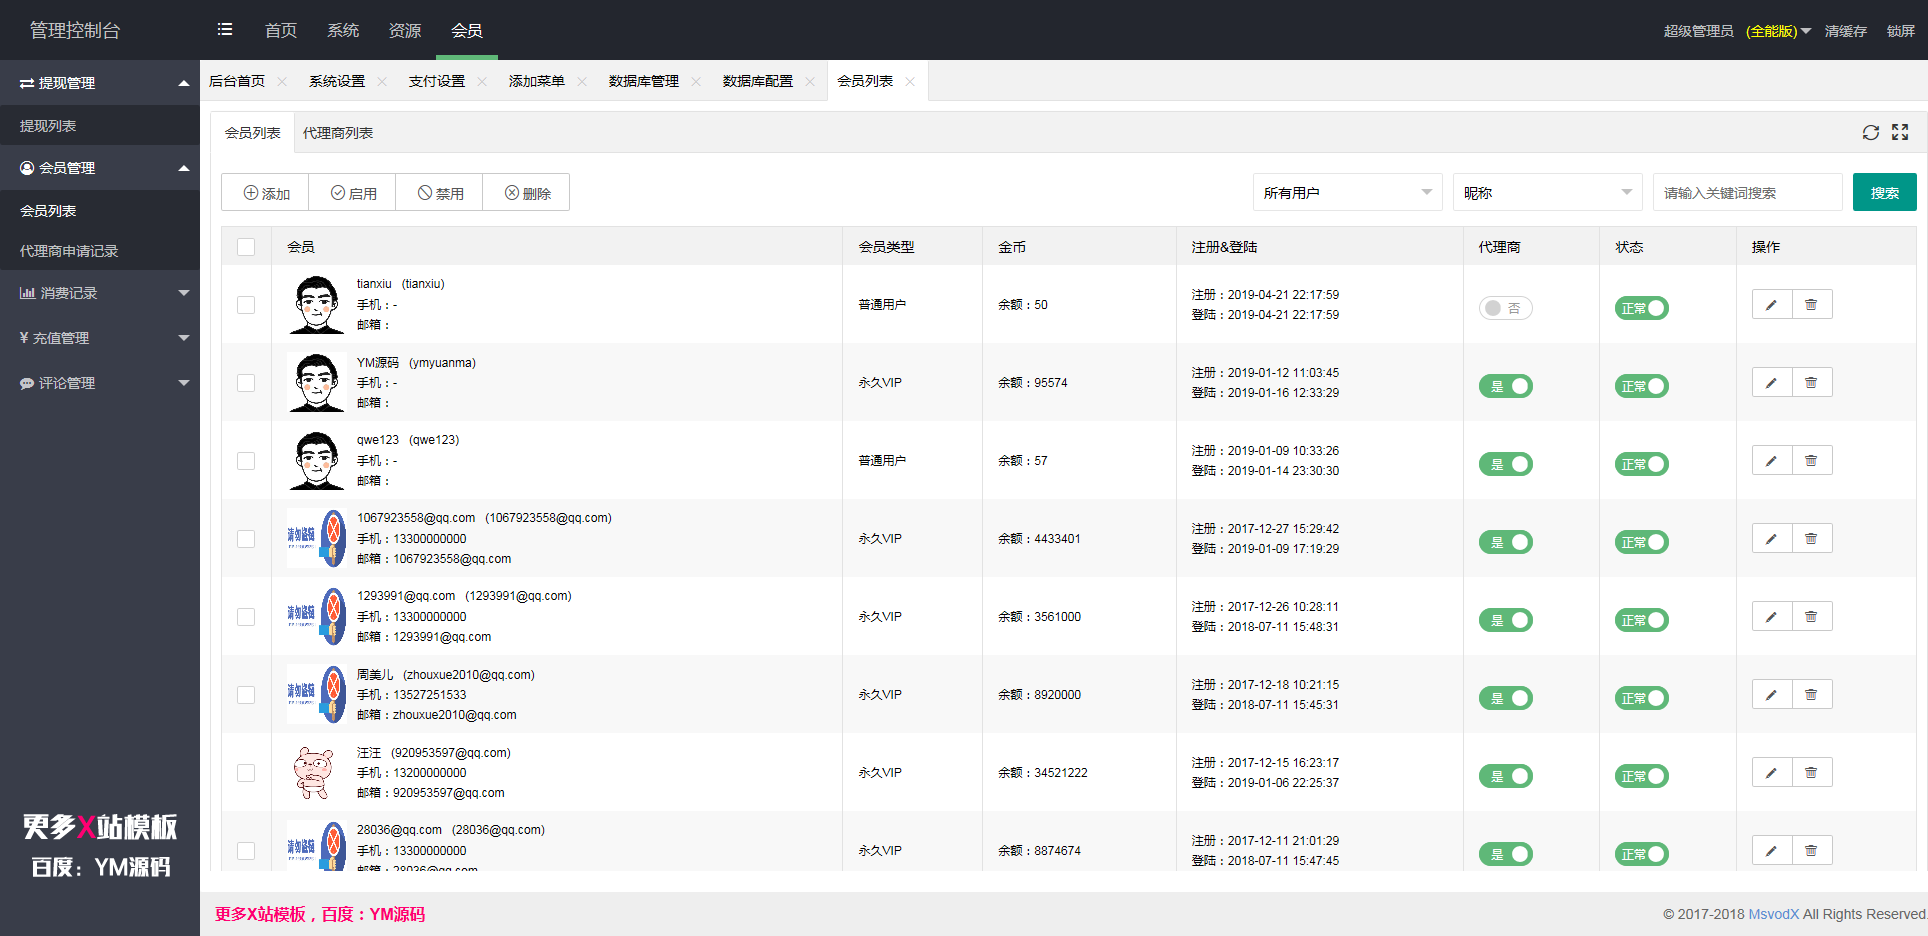Image resolution: width=1928 pixels, height=936 pixels.
Task: Toggle the sidebar menu collapse icon
Action: [225, 30]
